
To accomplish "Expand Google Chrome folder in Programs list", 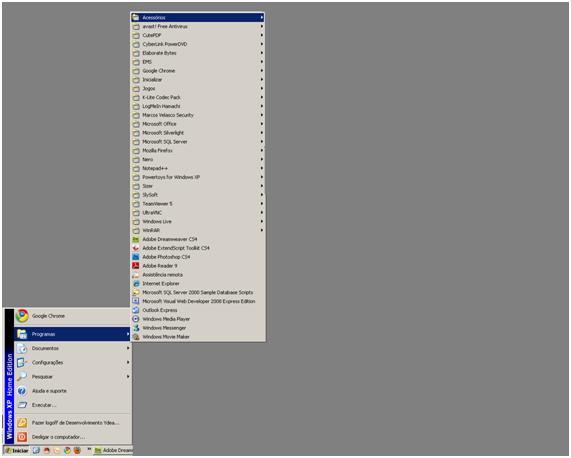I will 198,71.
